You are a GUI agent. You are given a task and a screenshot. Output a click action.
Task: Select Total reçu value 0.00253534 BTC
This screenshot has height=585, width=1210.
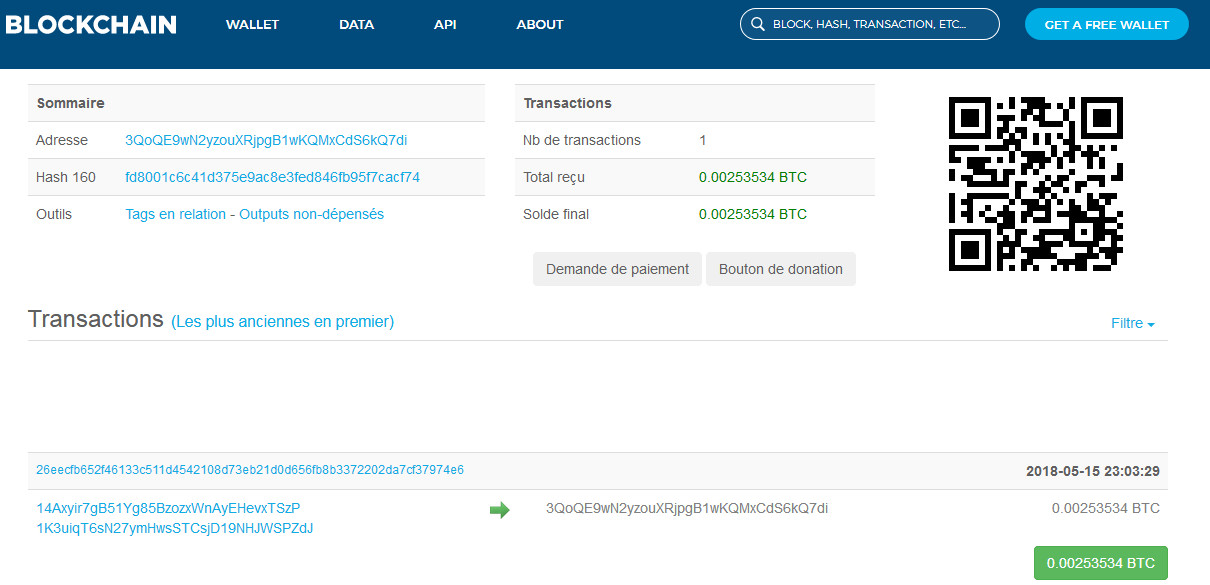753,177
